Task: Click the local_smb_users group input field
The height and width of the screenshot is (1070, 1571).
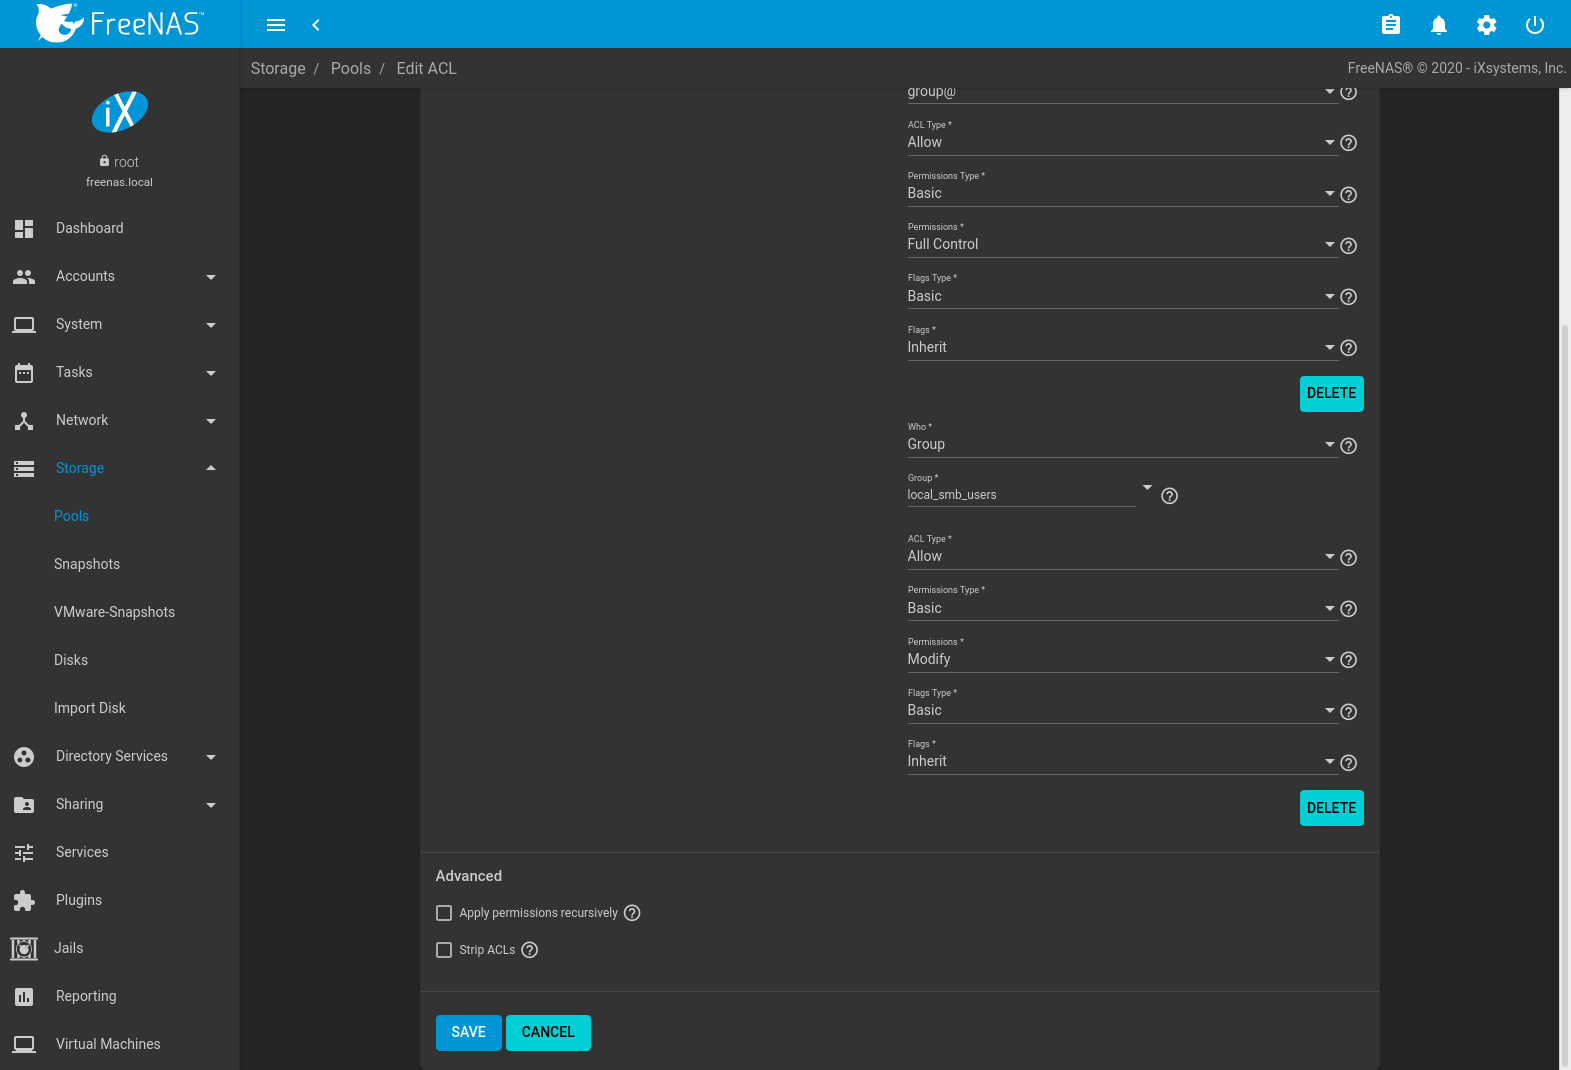Action: [1020, 495]
